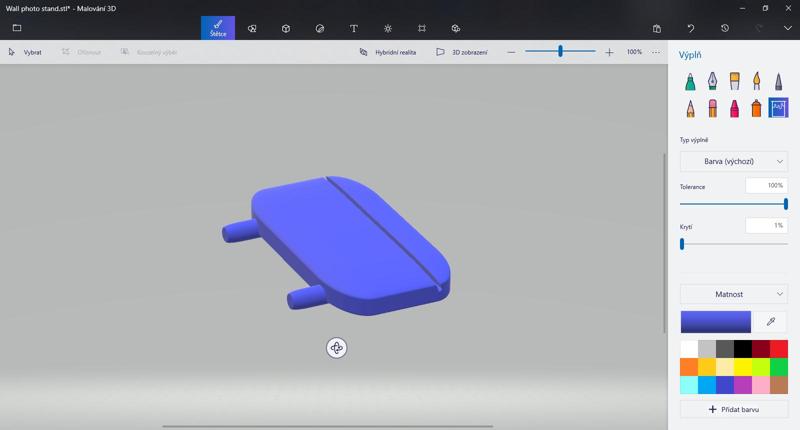Viewport: 800px width, 430px height.
Task: Choose the purple color swatch
Action: (x=743, y=385)
